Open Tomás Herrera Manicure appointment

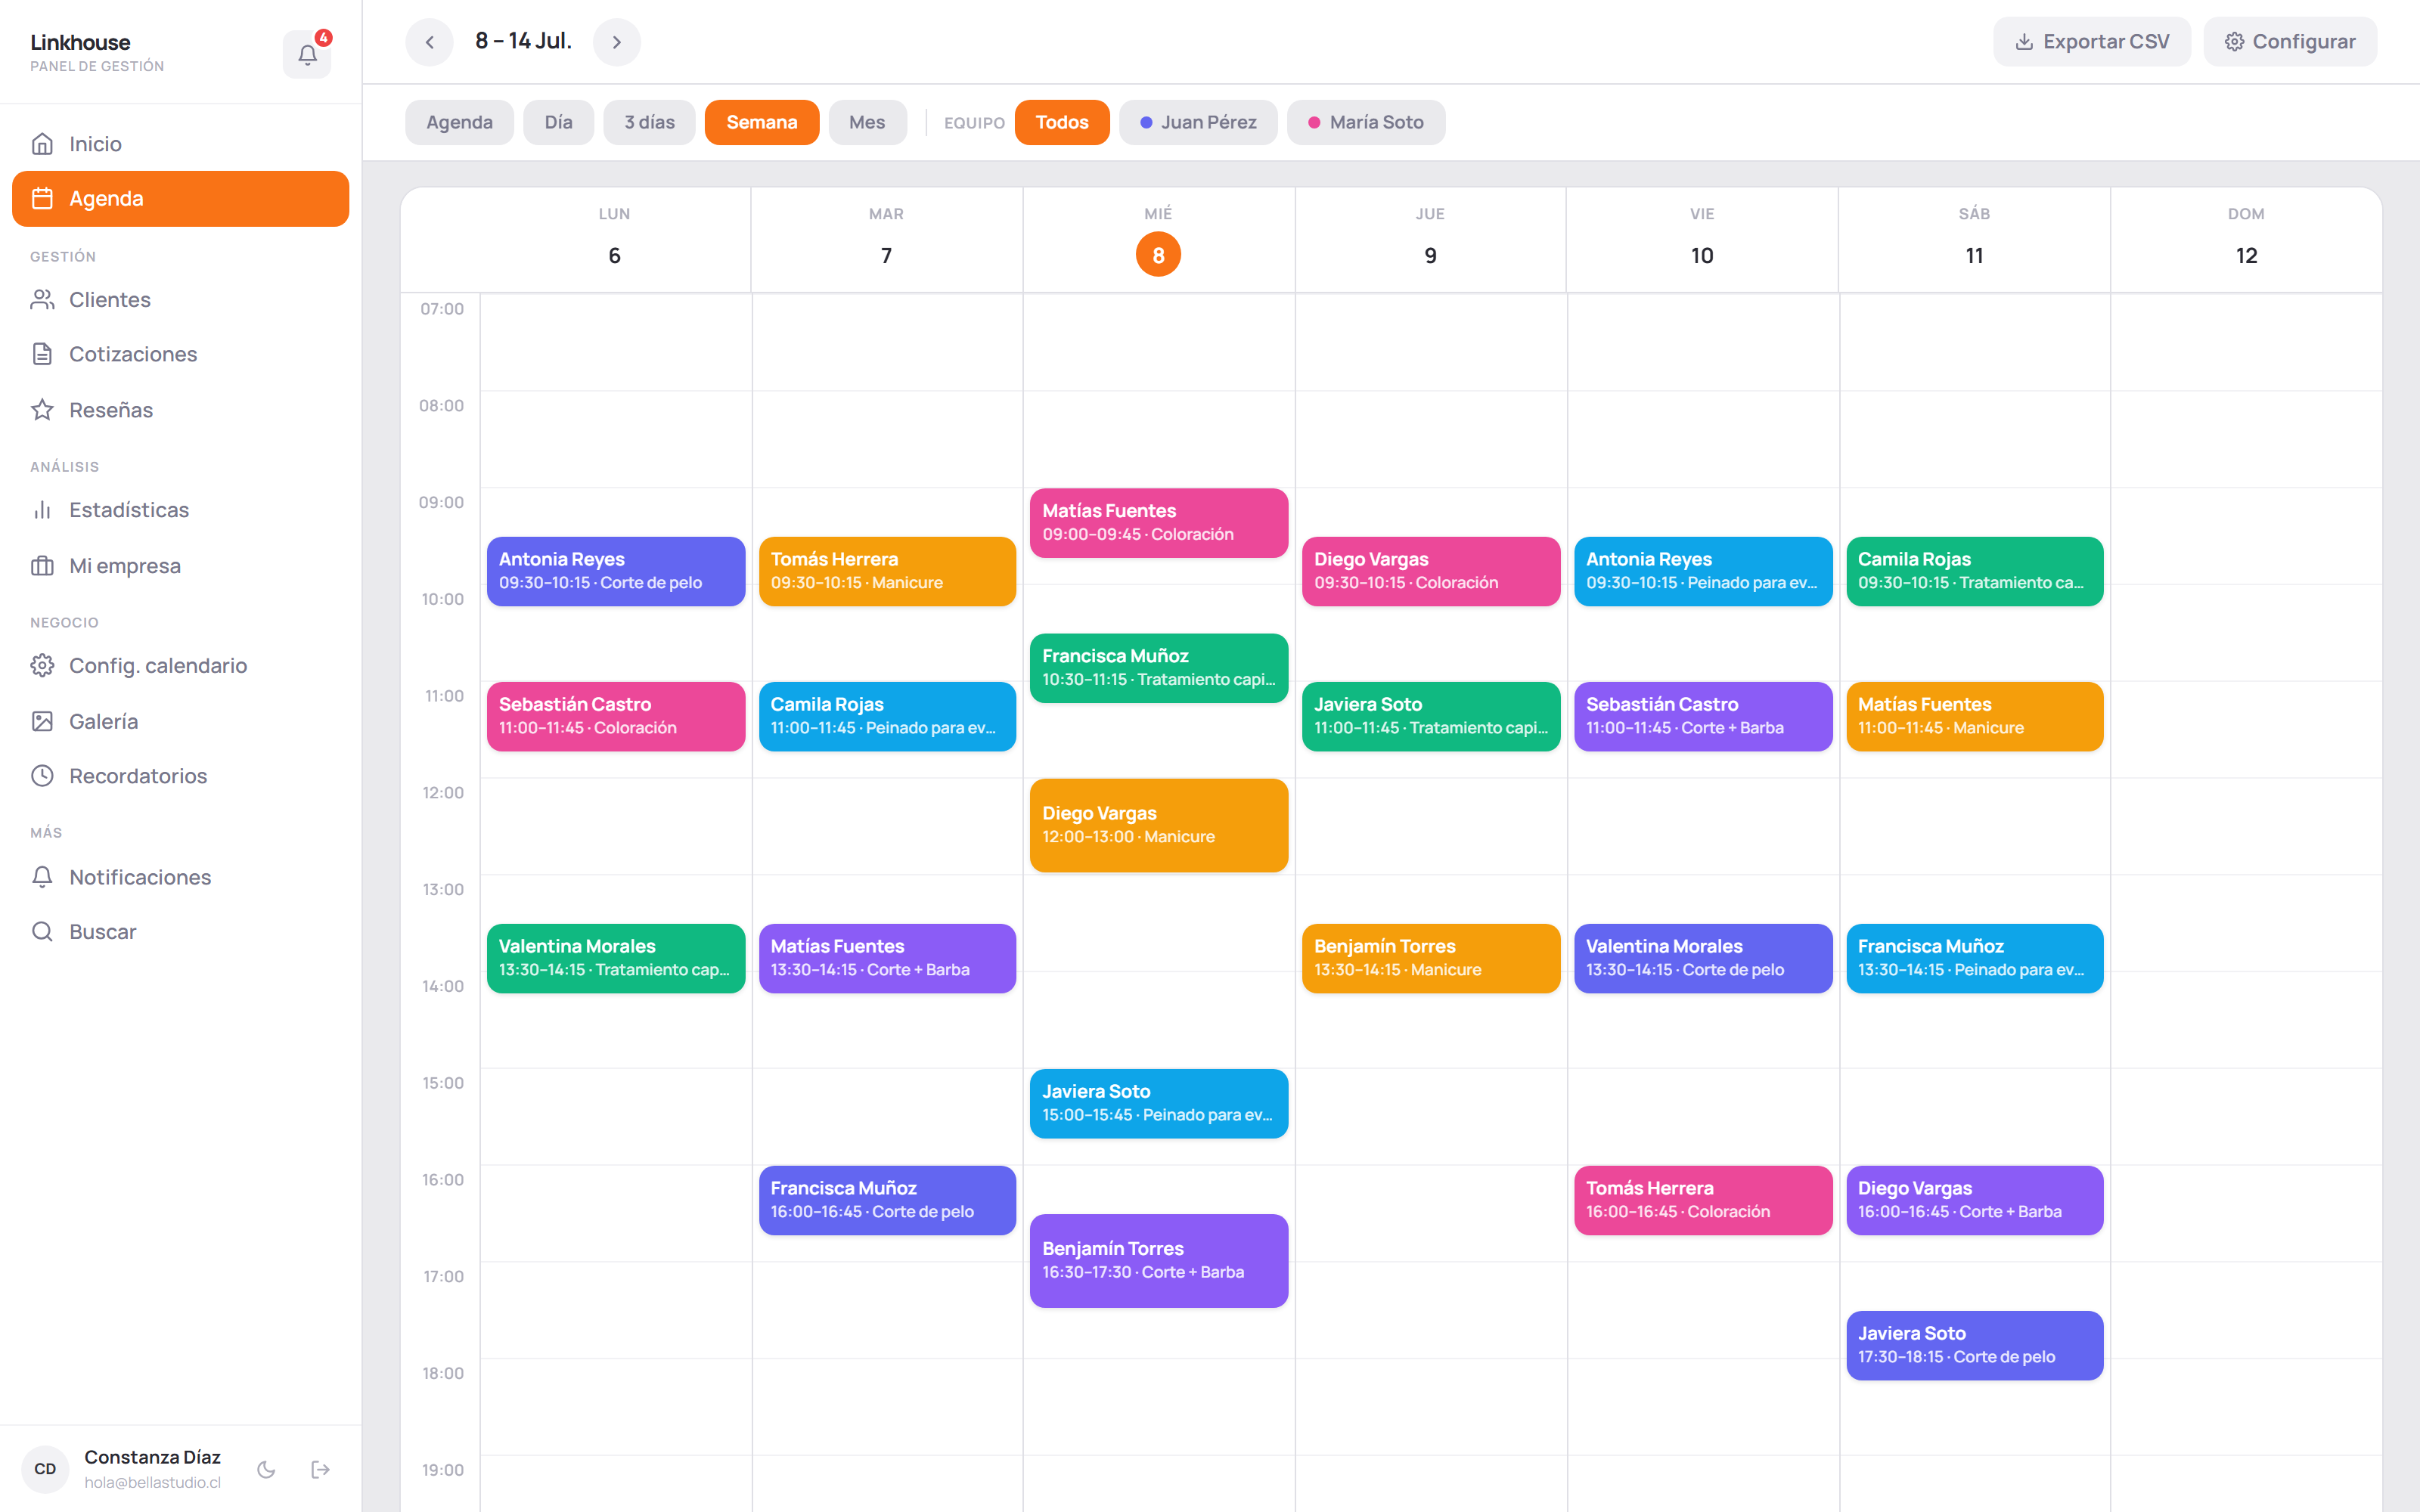[x=887, y=571]
